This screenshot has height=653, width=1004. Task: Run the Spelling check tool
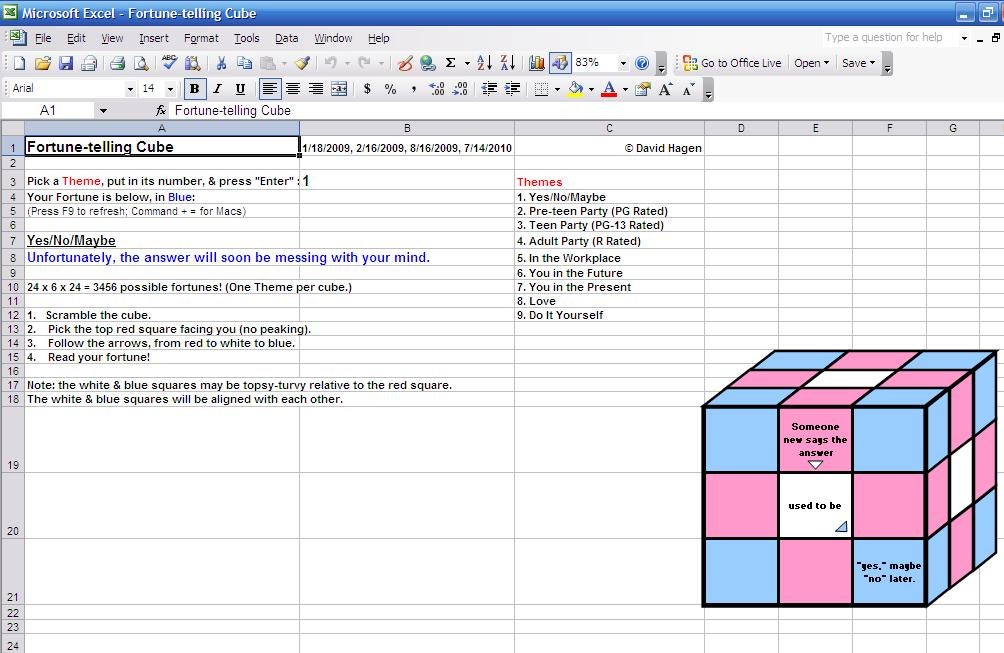(169, 63)
